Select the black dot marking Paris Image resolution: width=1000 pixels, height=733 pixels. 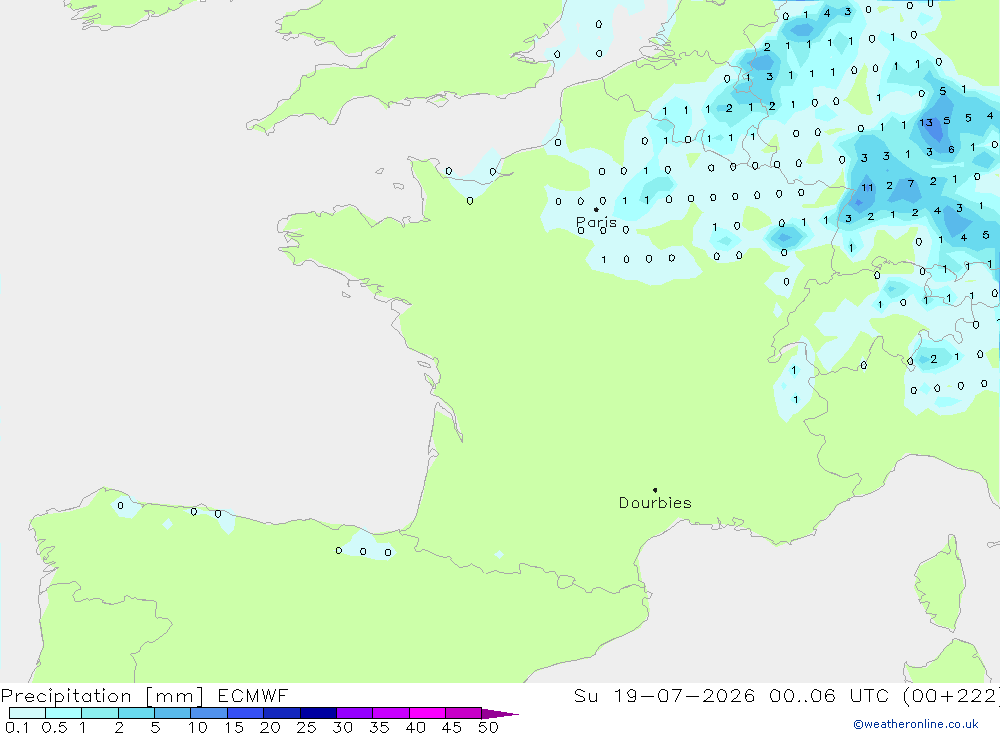tap(596, 209)
